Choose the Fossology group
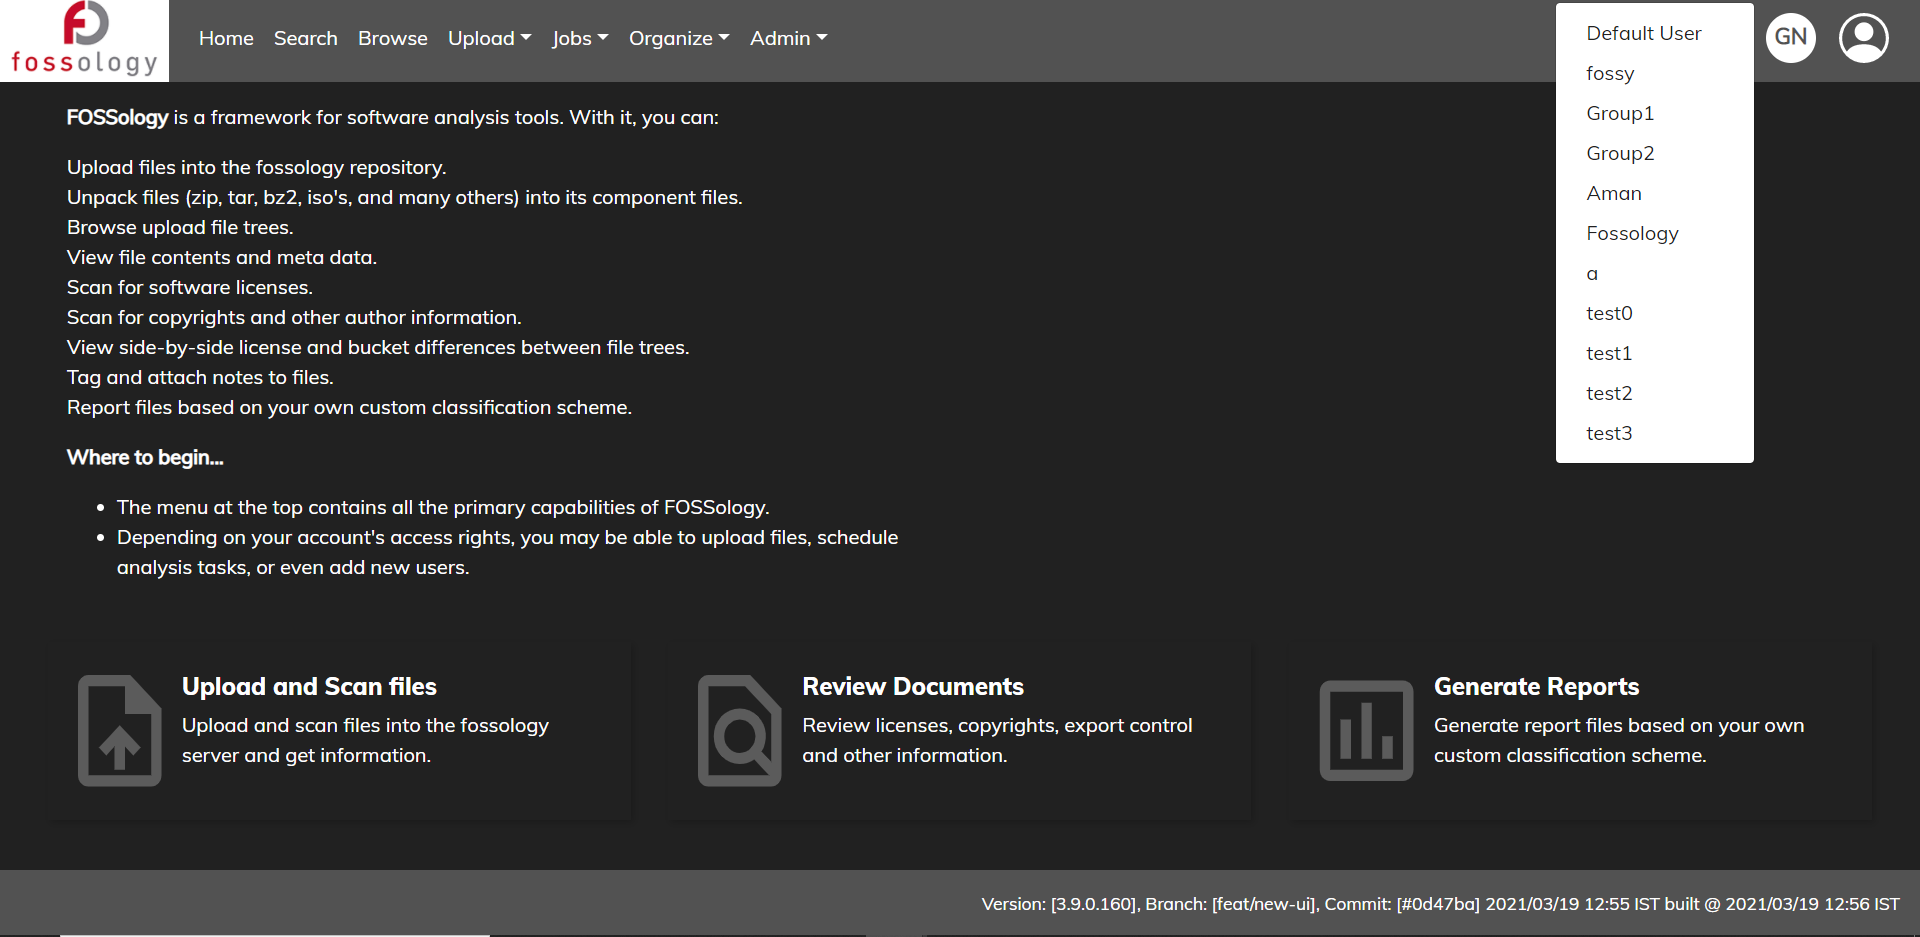 pos(1654,233)
